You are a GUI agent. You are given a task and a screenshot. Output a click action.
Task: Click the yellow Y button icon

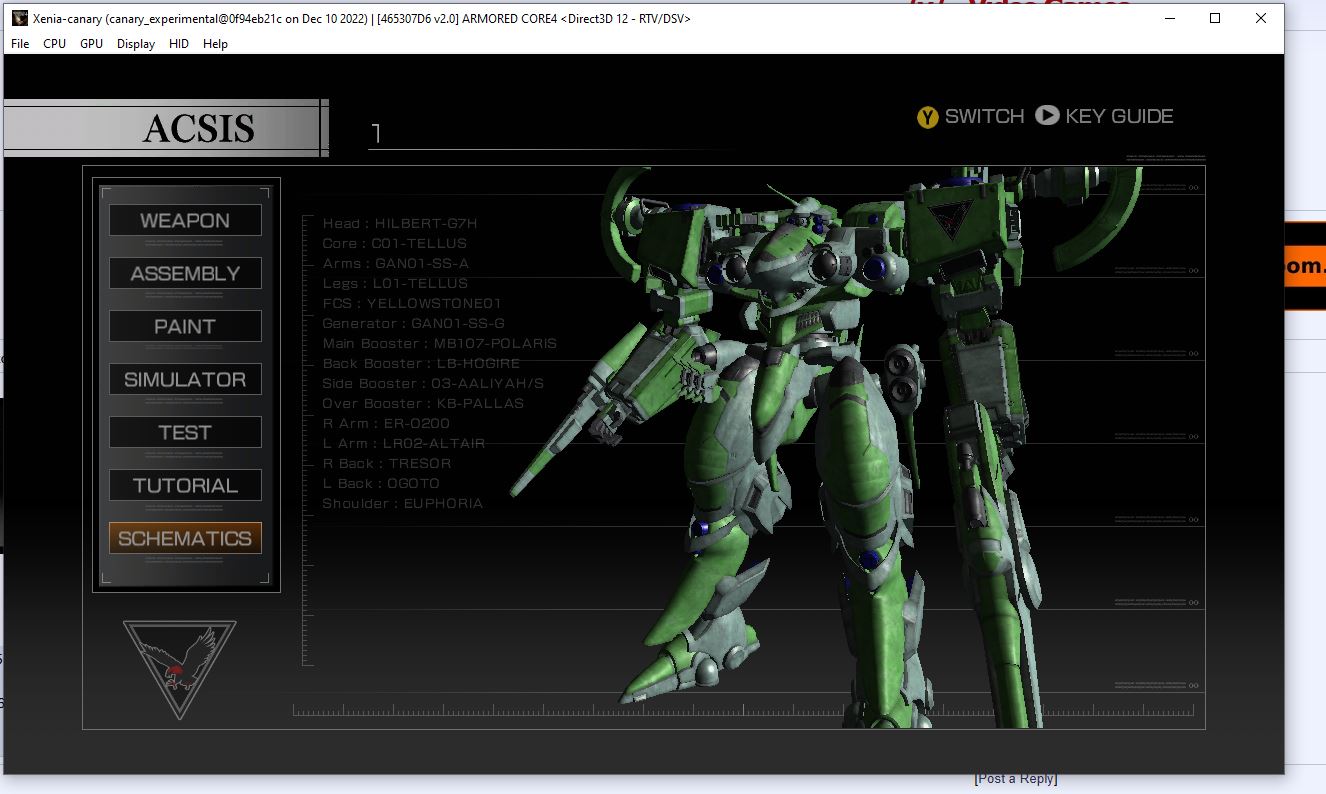928,117
